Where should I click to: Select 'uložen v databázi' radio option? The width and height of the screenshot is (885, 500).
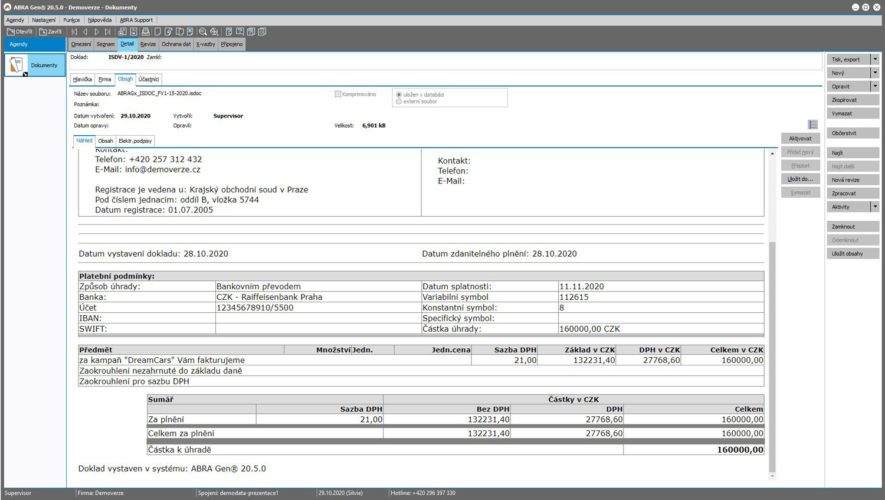pos(399,94)
